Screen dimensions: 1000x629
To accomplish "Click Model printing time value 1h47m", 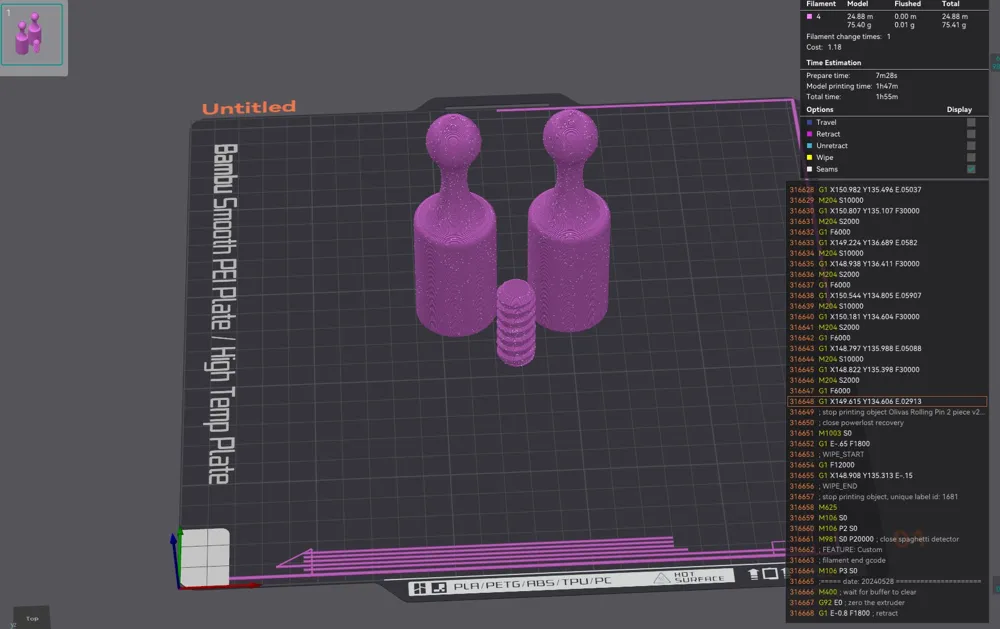I will point(886,86).
